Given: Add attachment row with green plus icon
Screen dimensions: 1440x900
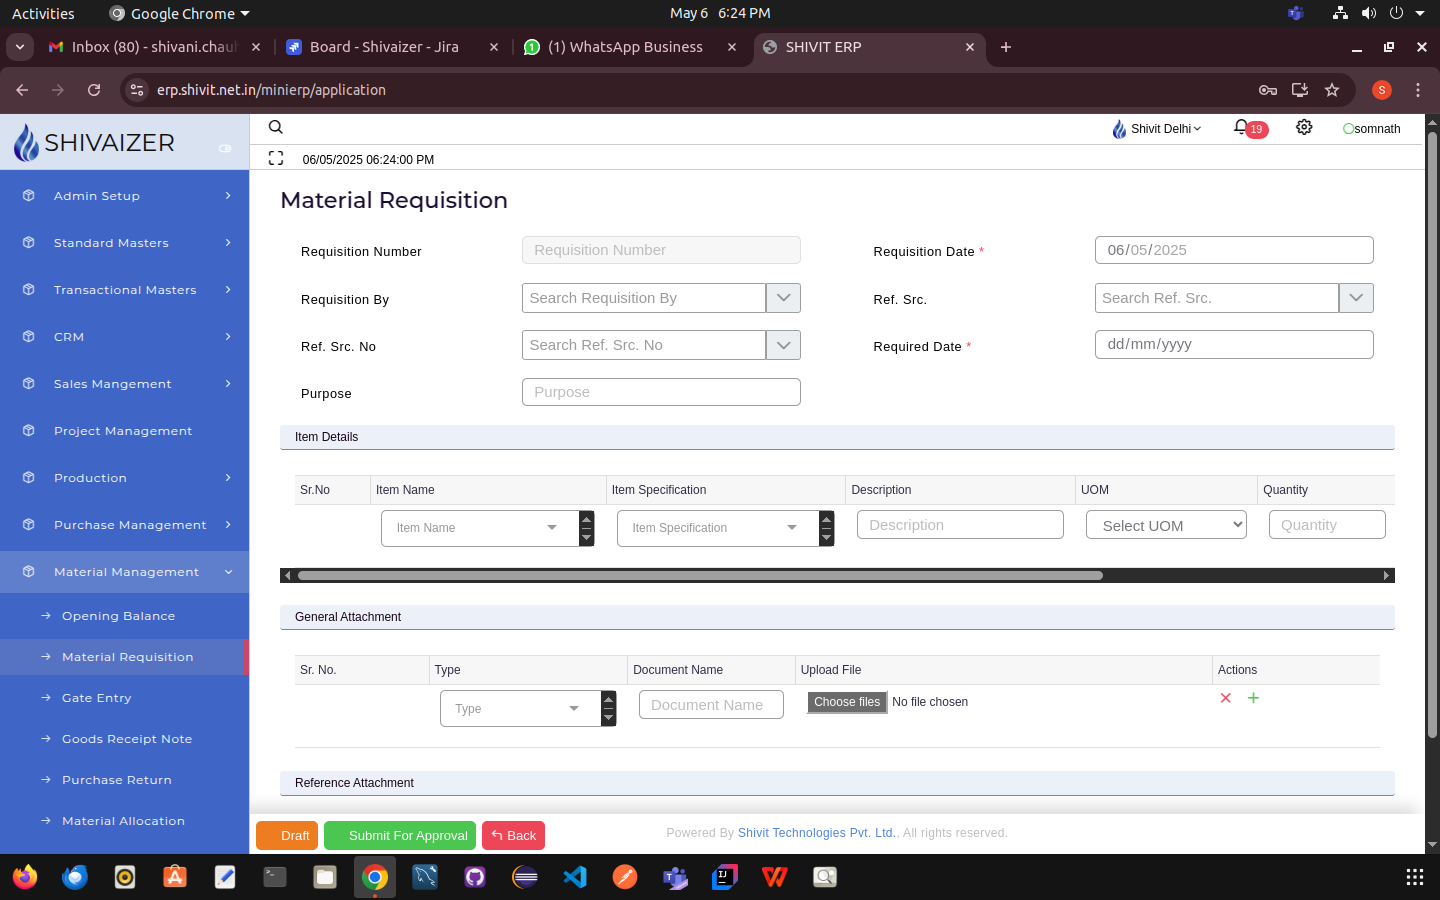Looking at the screenshot, I should [x=1253, y=698].
